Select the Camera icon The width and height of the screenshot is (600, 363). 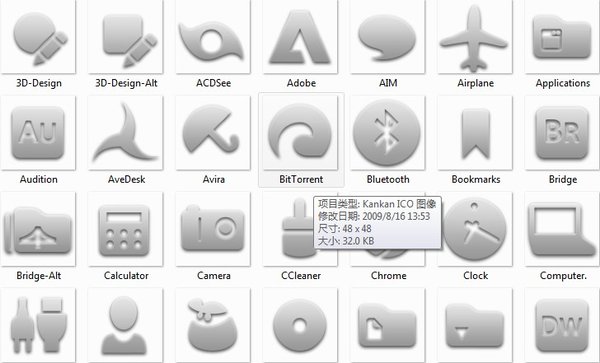213,229
